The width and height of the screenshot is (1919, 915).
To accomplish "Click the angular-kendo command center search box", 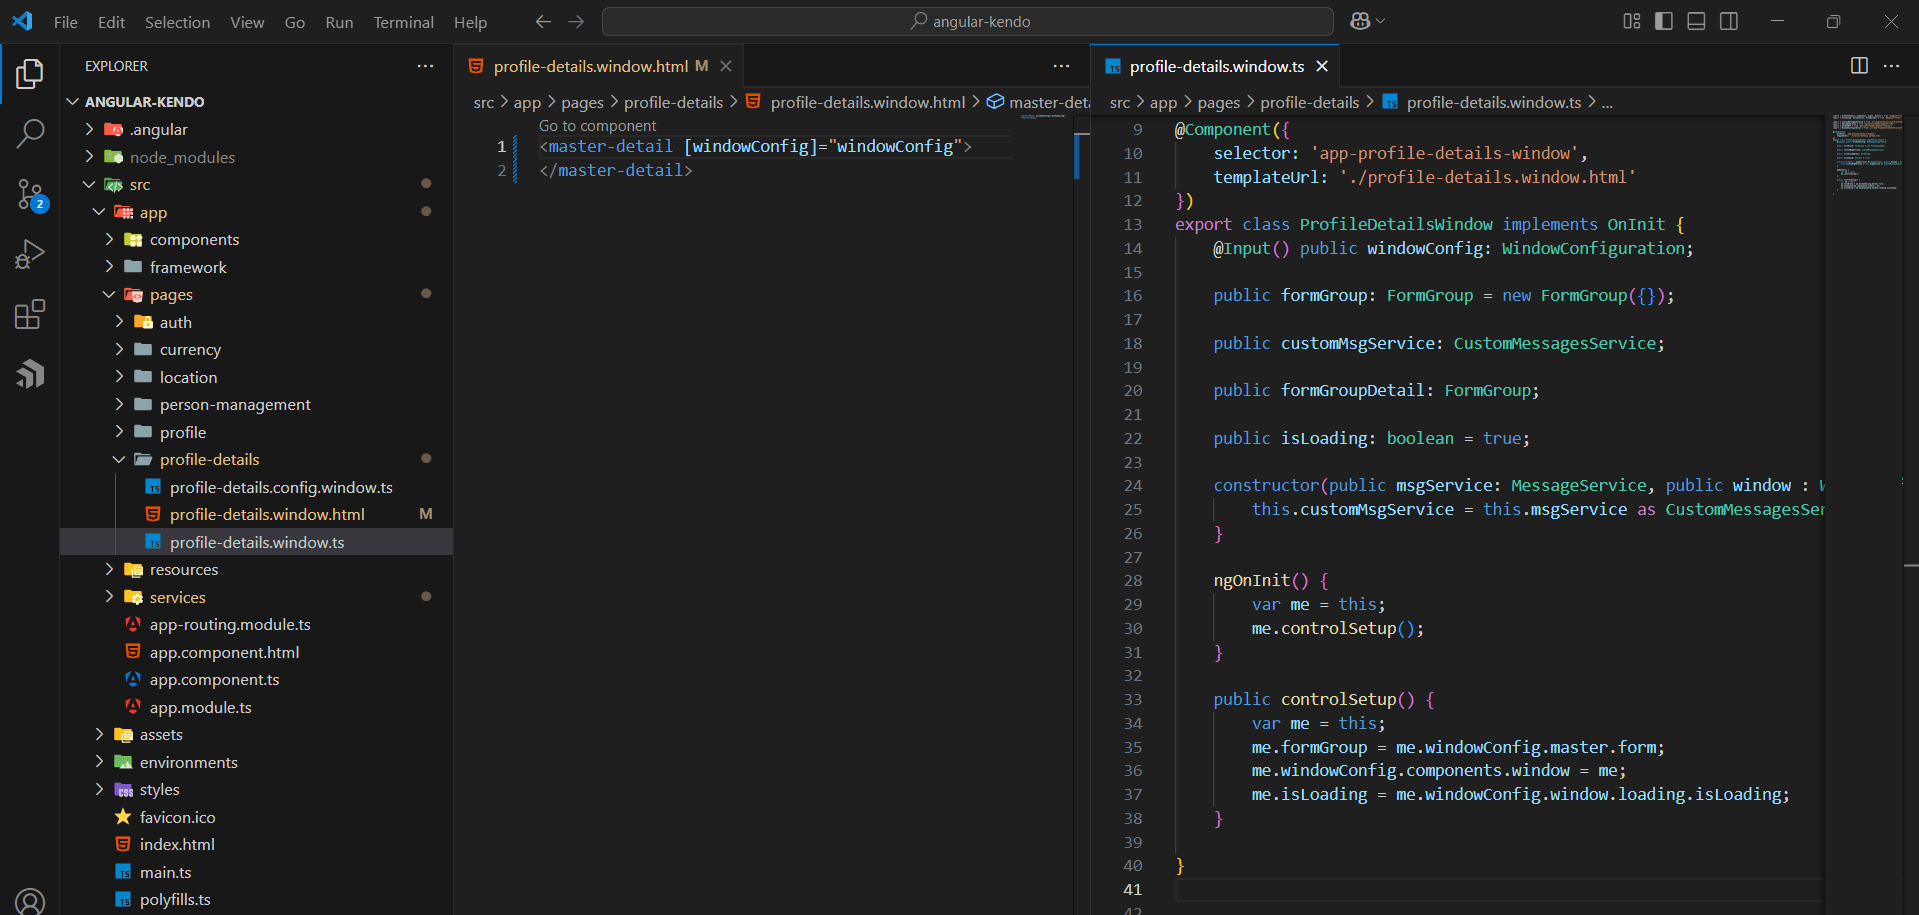I will (968, 21).
